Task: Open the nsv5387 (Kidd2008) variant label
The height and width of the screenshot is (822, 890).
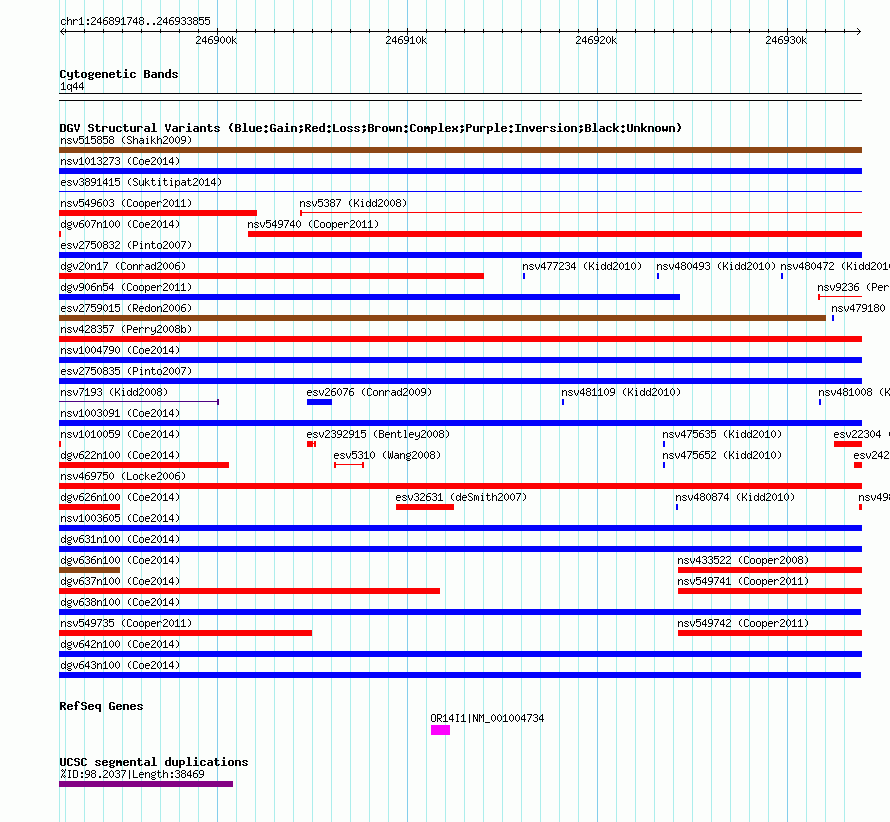Action: [x=353, y=203]
